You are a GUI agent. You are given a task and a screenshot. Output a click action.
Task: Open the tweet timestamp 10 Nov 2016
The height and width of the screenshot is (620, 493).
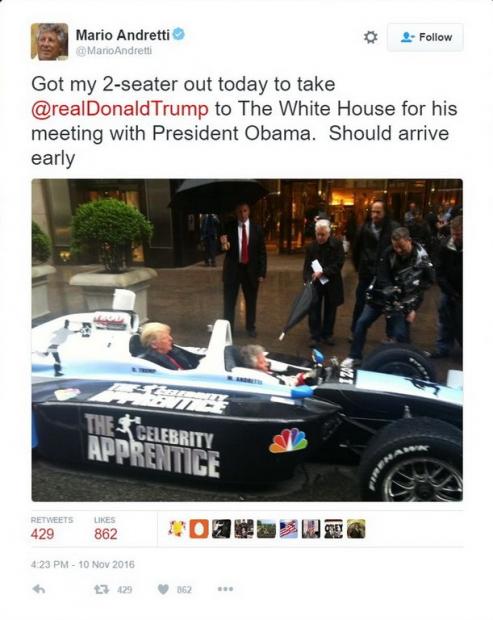point(83,564)
